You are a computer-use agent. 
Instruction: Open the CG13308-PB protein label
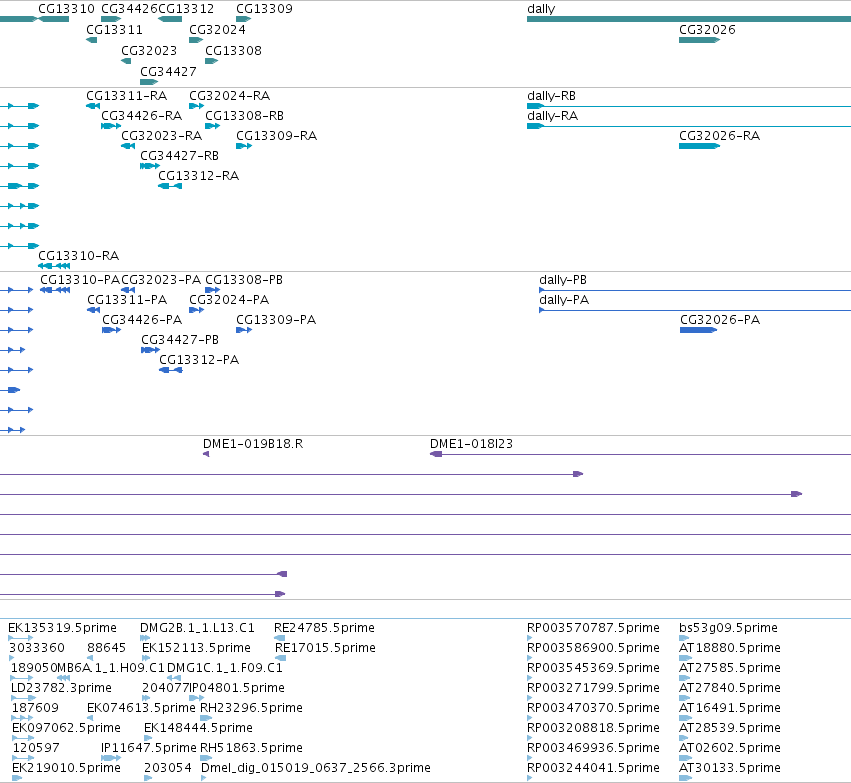click(x=244, y=279)
